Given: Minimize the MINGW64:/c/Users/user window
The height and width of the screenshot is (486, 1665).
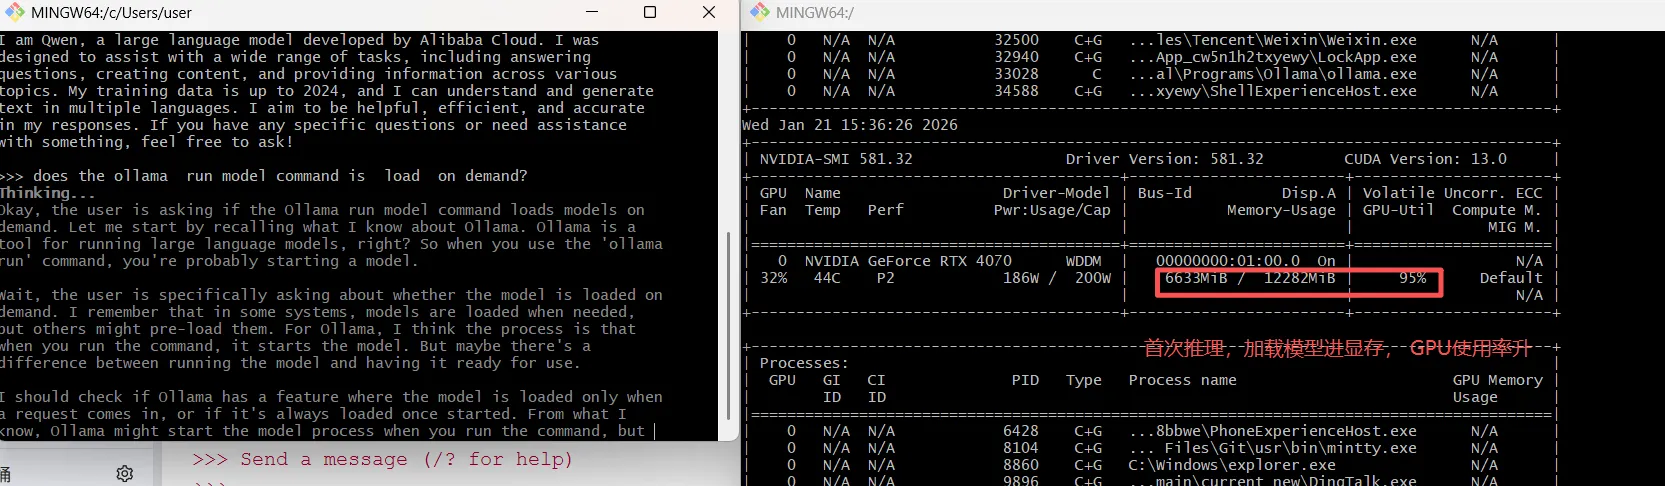Looking at the screenshot, I should [x=592, y=12].
